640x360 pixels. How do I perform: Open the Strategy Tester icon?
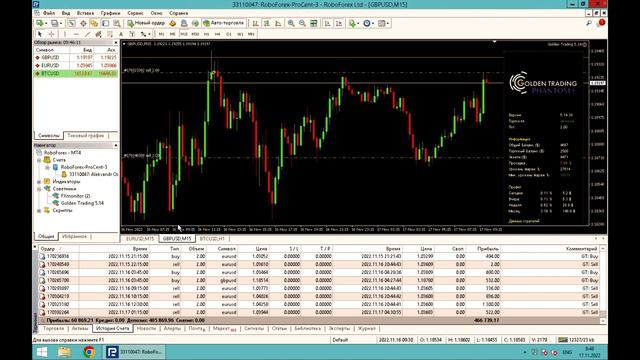coord(117,23)
